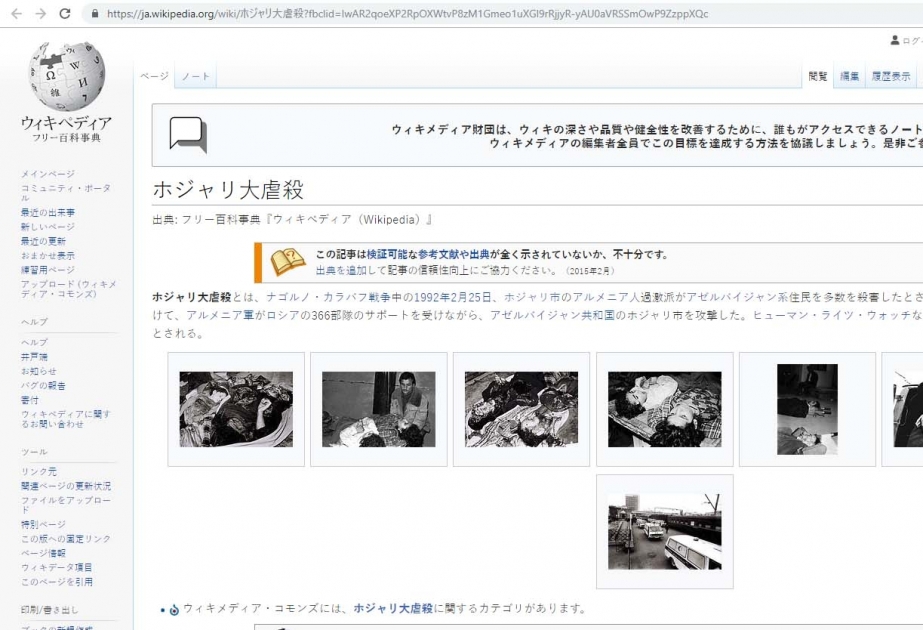Click the browser forward arrow
The image size is (923, 630).
pyautogui.click(x=41, y=14)
